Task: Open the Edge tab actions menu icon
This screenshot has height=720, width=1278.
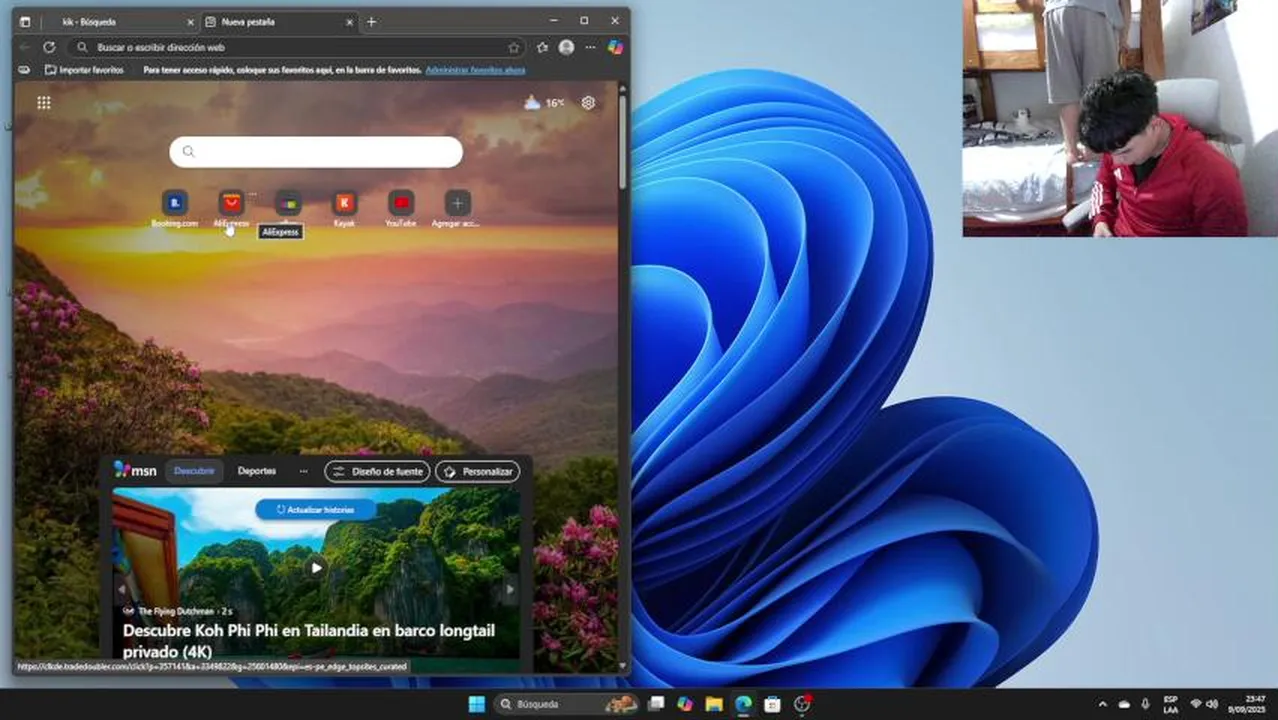Action: click(x=25, y=21)
